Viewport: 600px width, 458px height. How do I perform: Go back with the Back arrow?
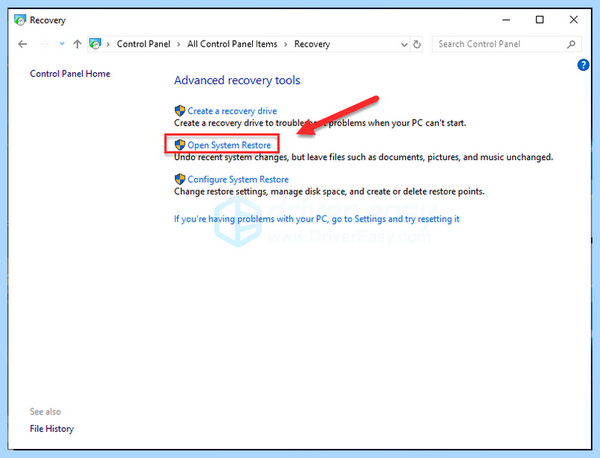23,44
